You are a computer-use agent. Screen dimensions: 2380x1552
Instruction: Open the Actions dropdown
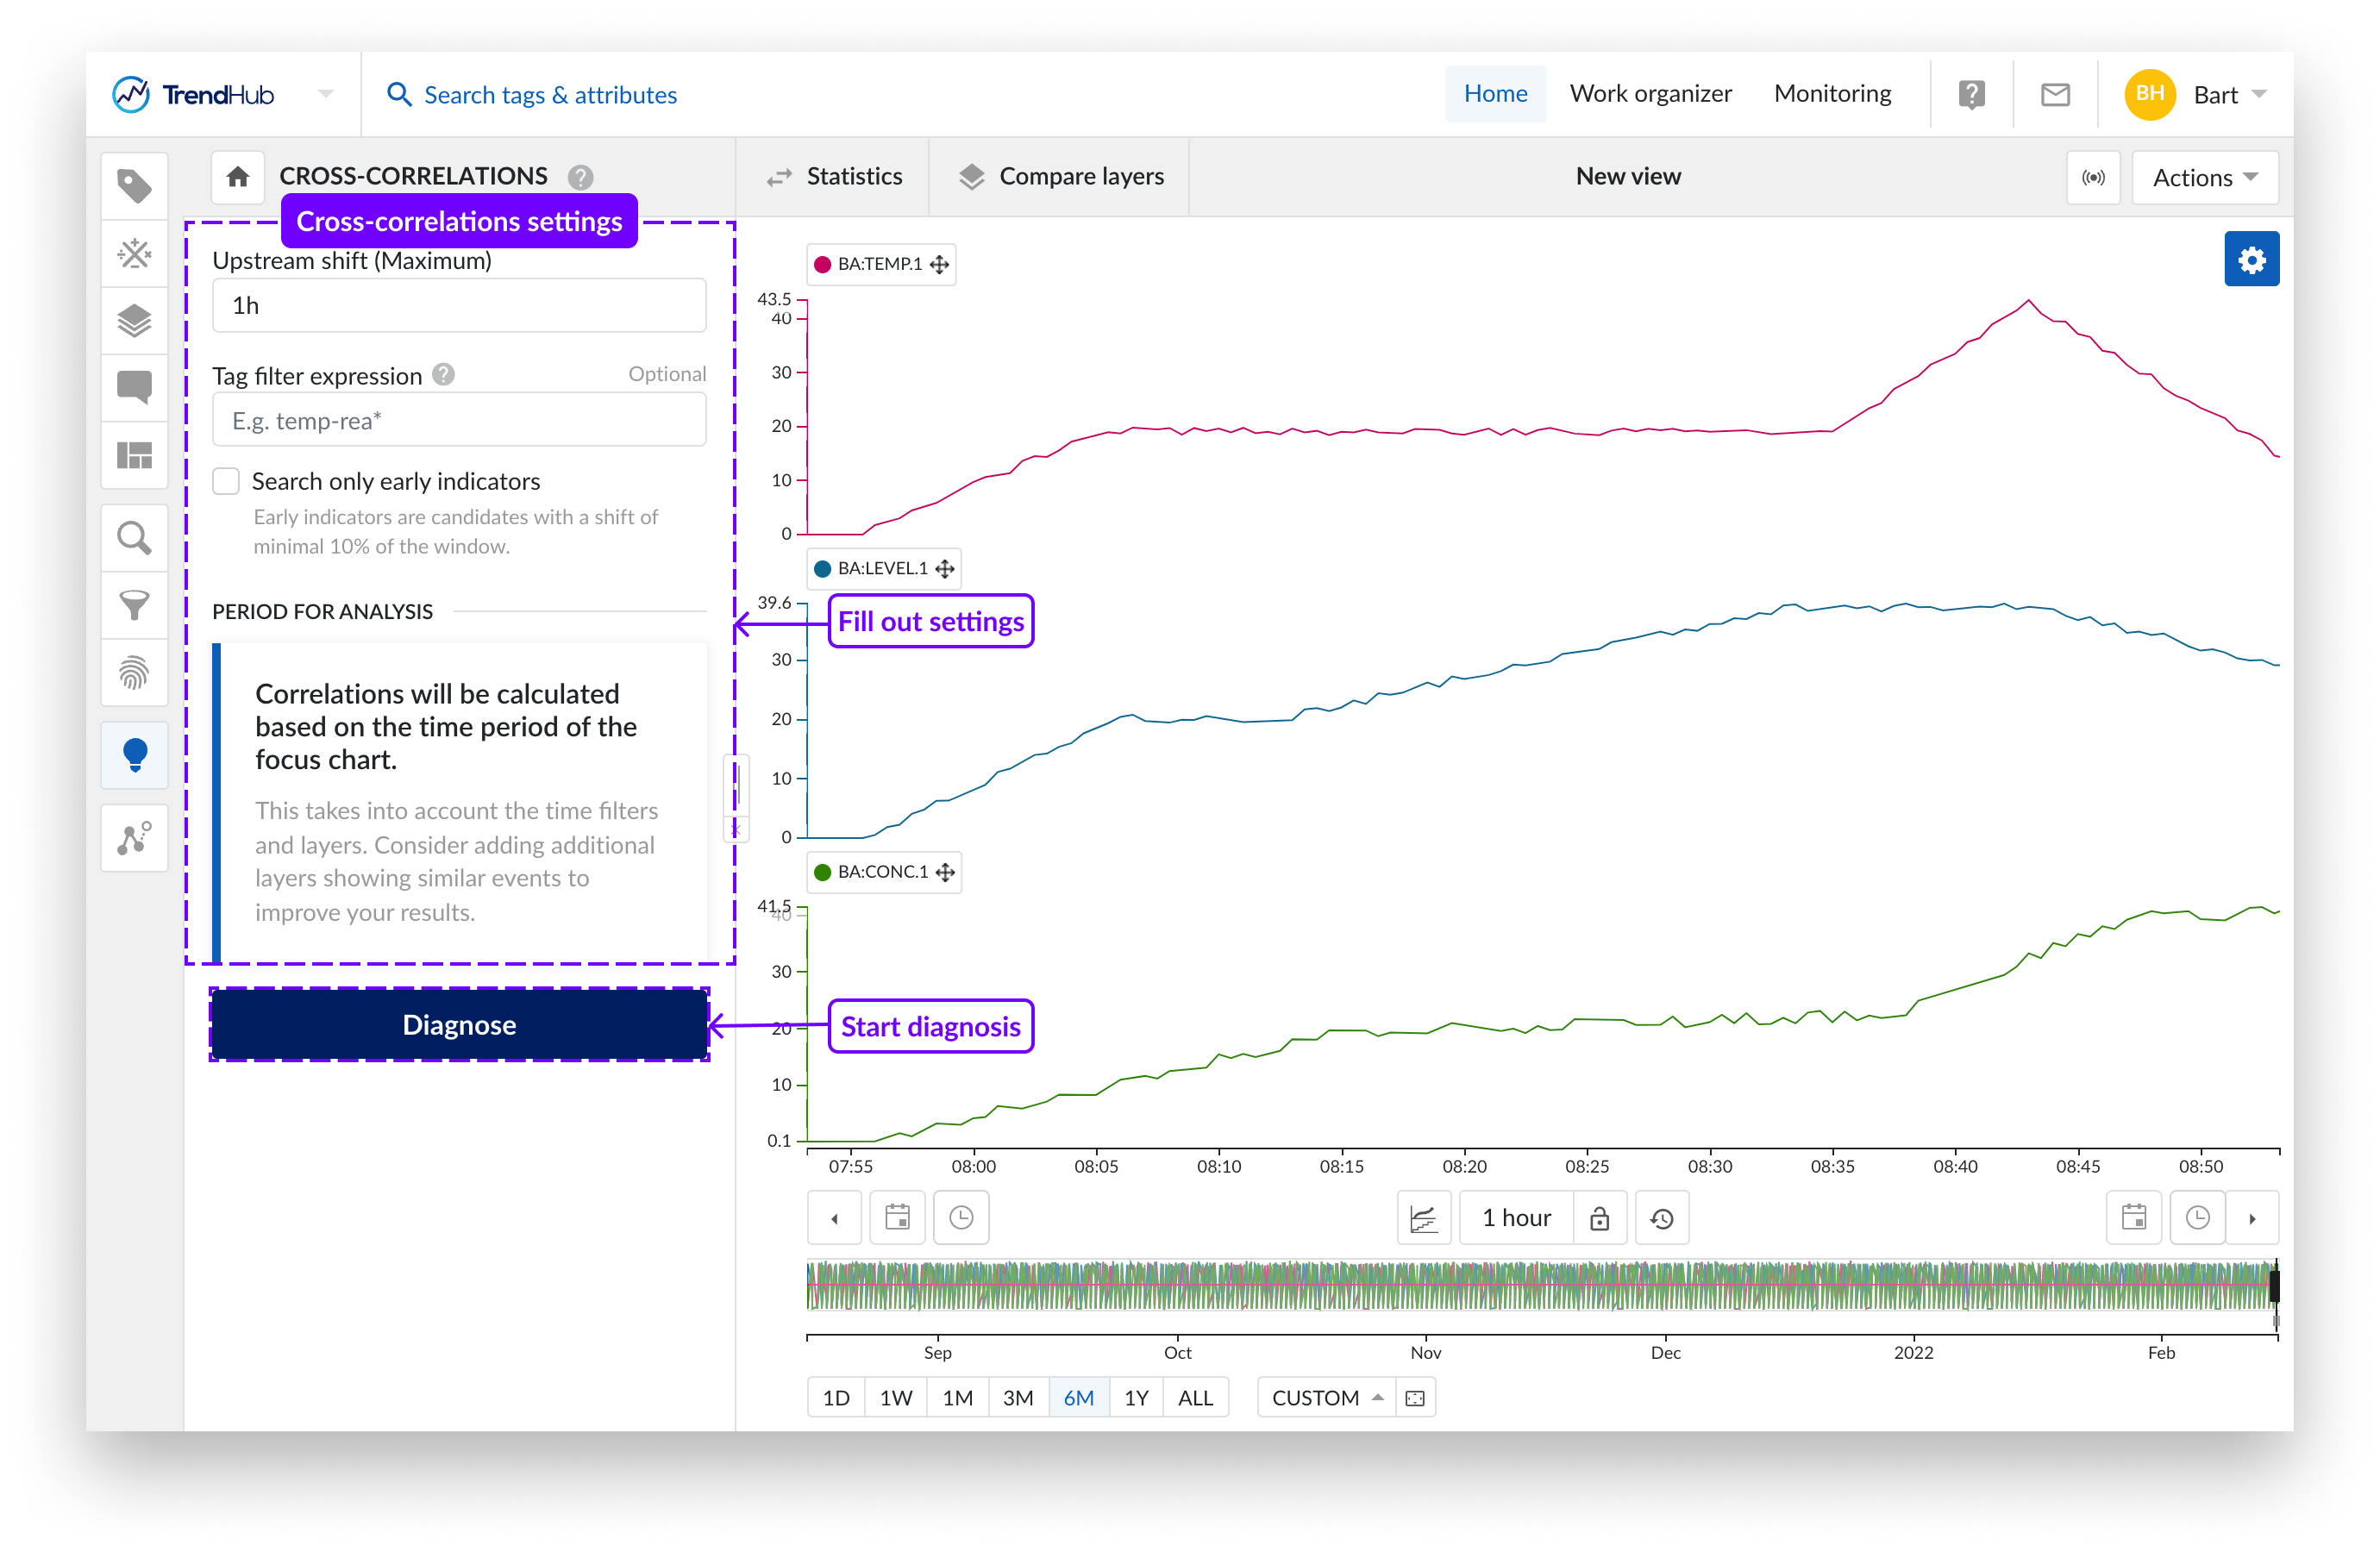[2204, 178]
